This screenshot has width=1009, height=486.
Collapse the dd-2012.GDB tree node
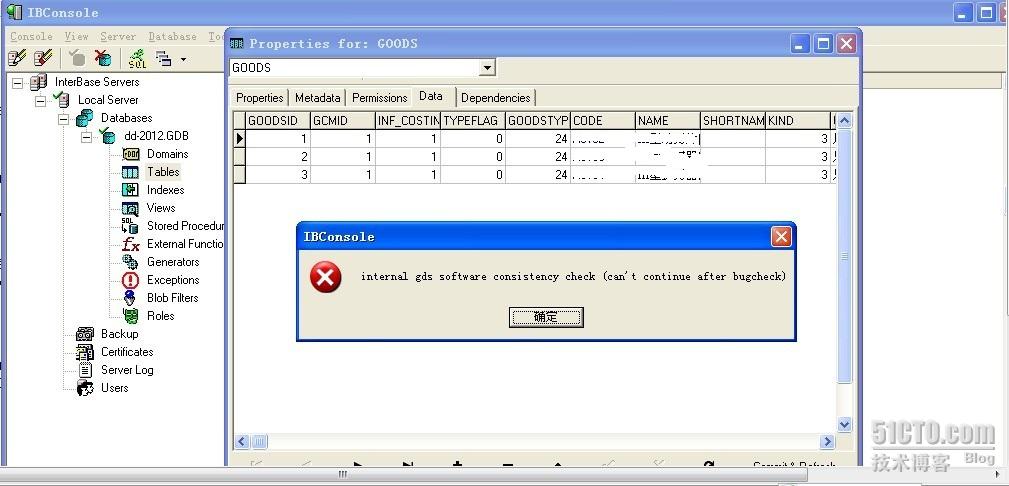[87, 136]
